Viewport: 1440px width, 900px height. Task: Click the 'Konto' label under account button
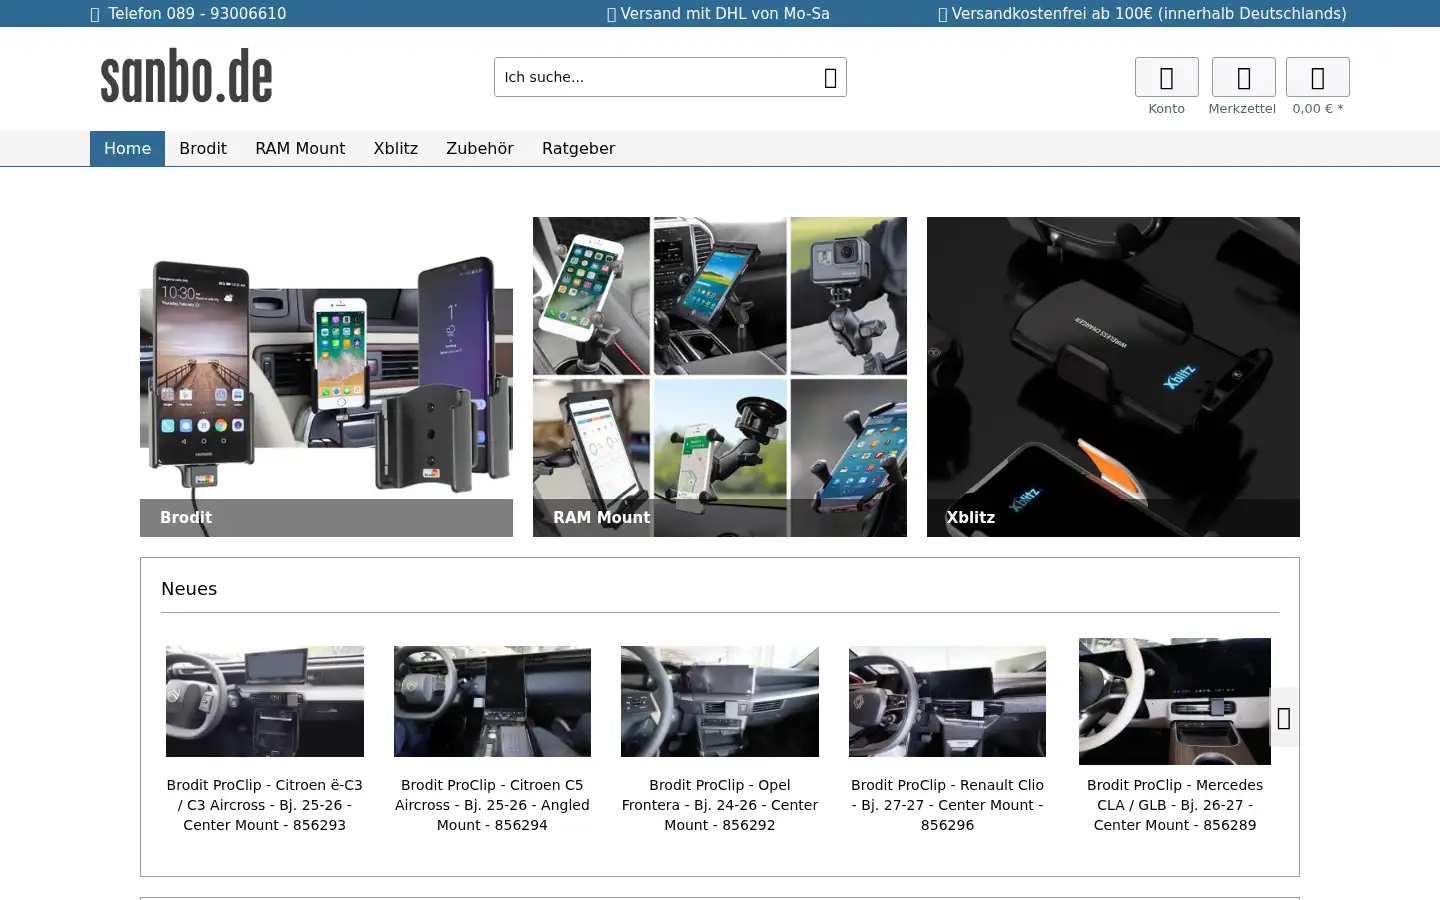pos(1166,109)
